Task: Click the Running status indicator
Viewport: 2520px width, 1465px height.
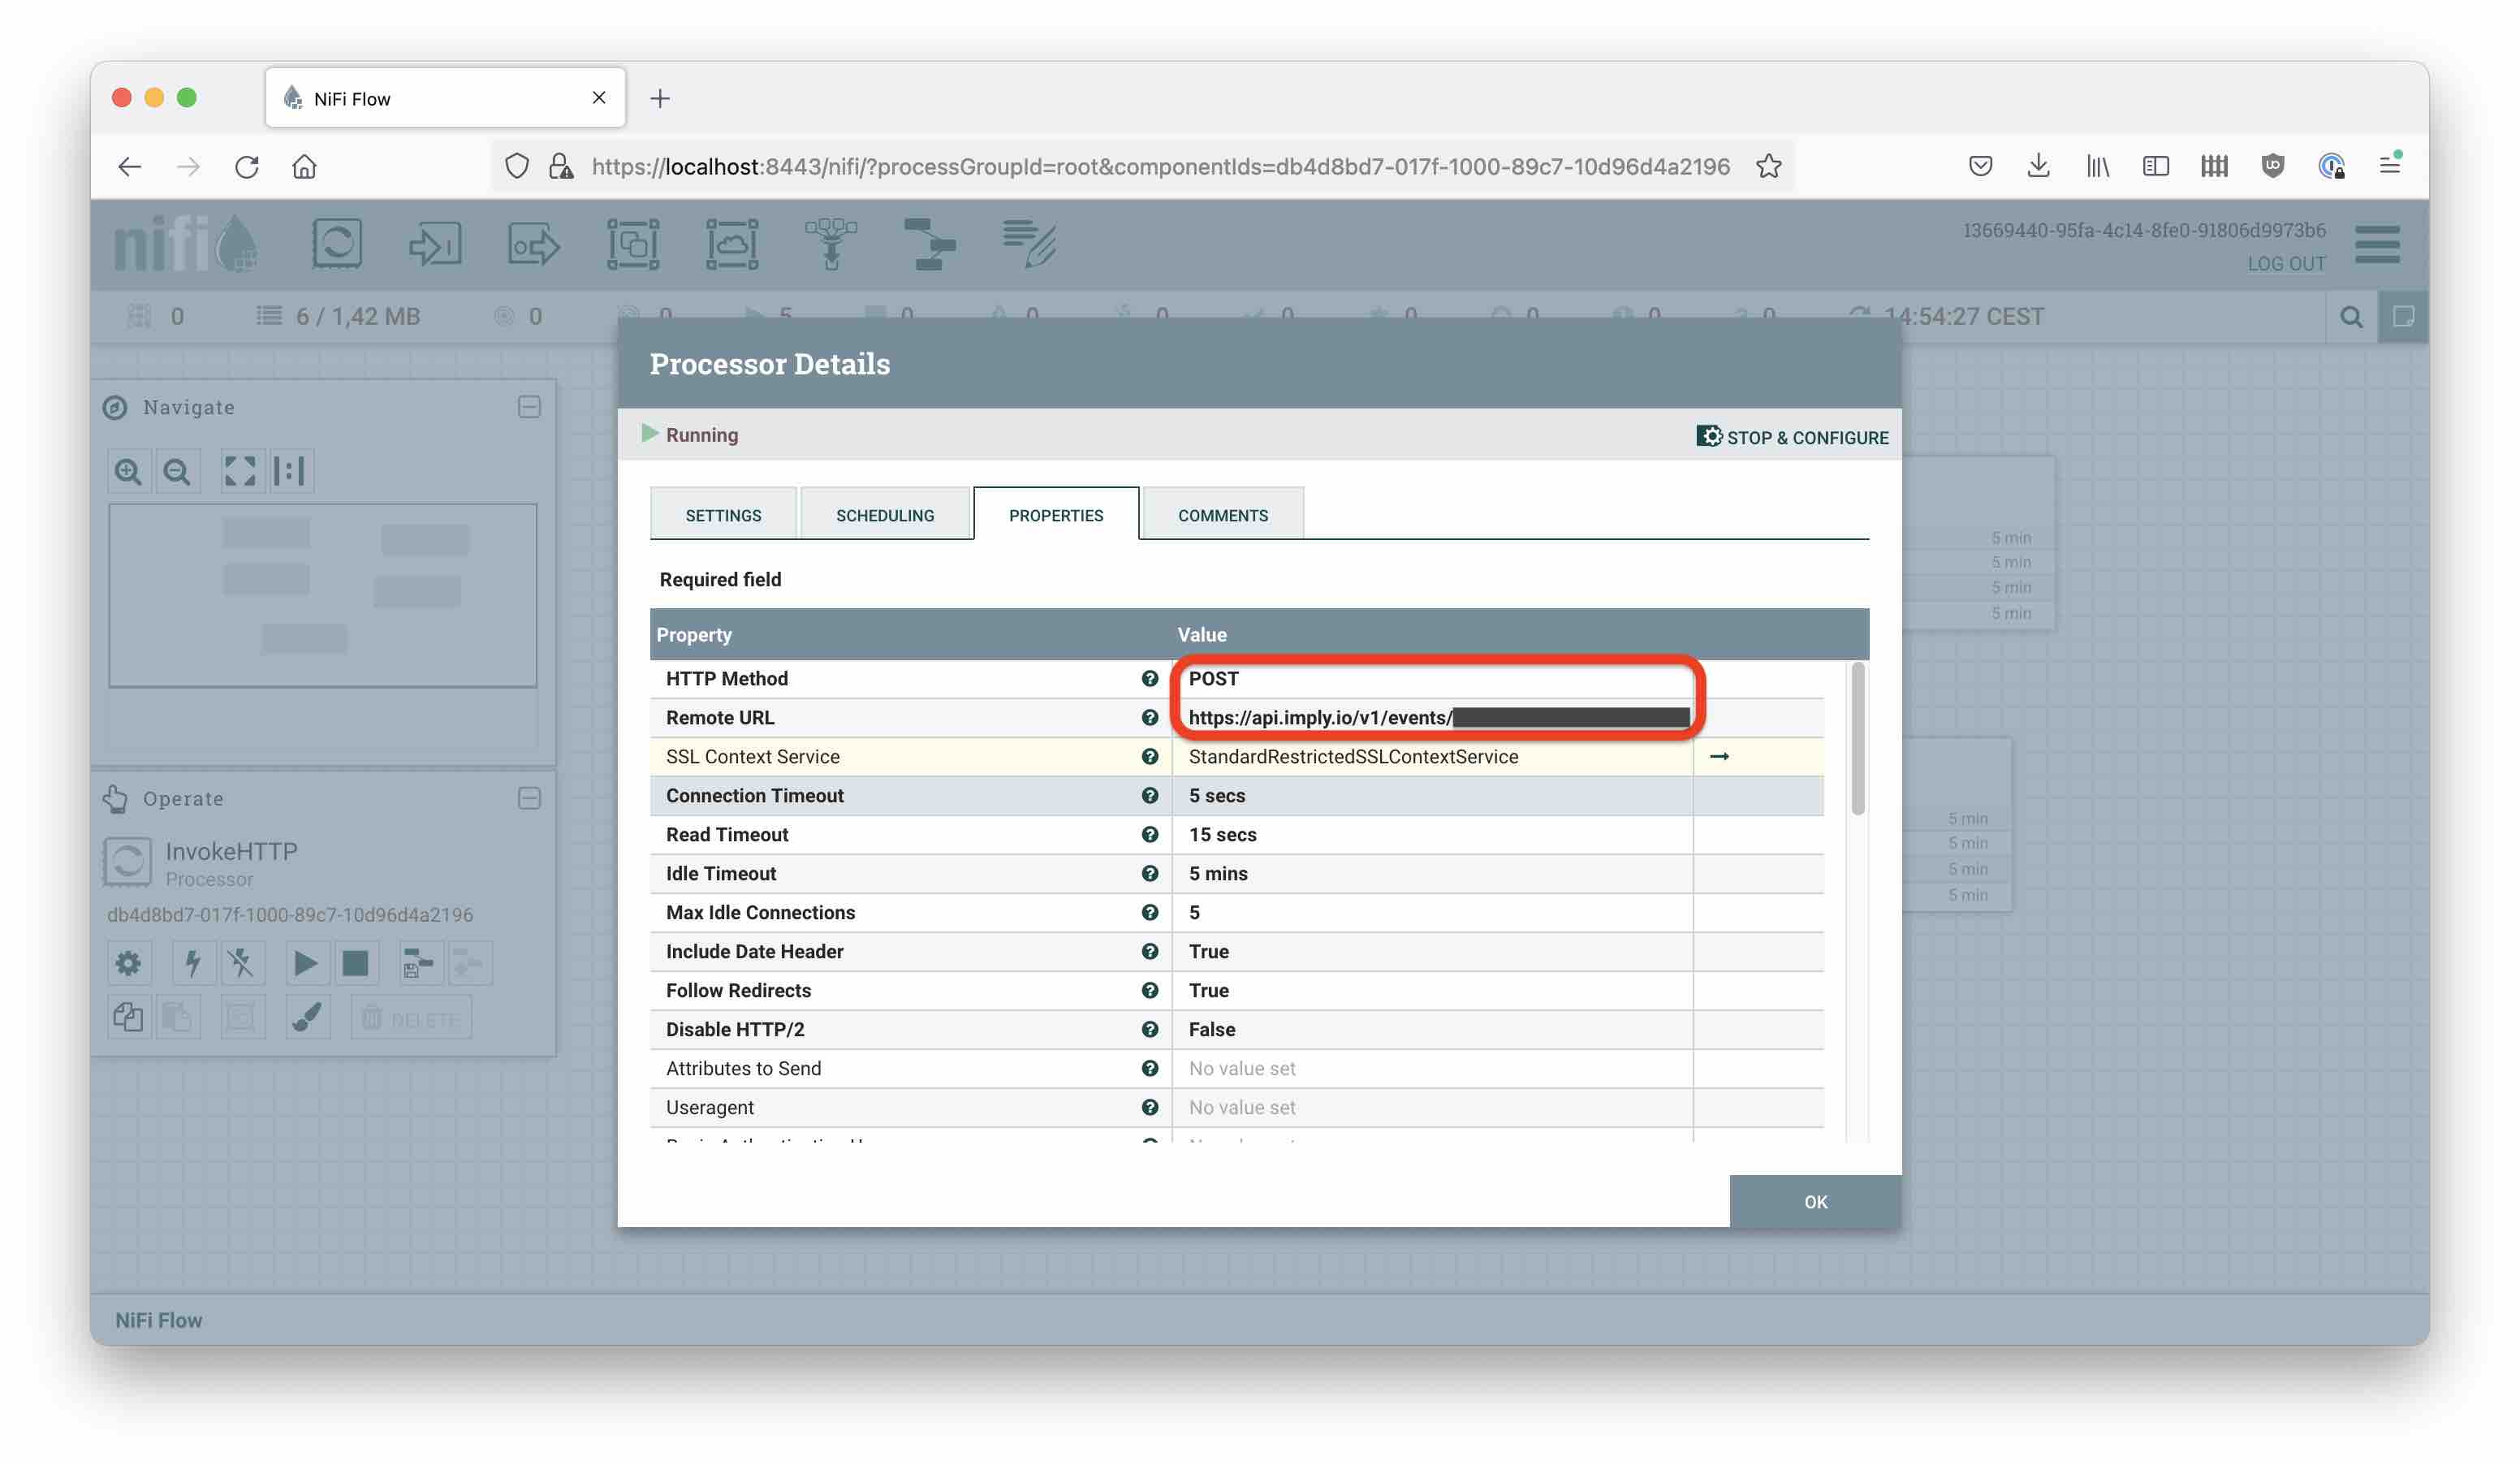Action: (688, 434)
